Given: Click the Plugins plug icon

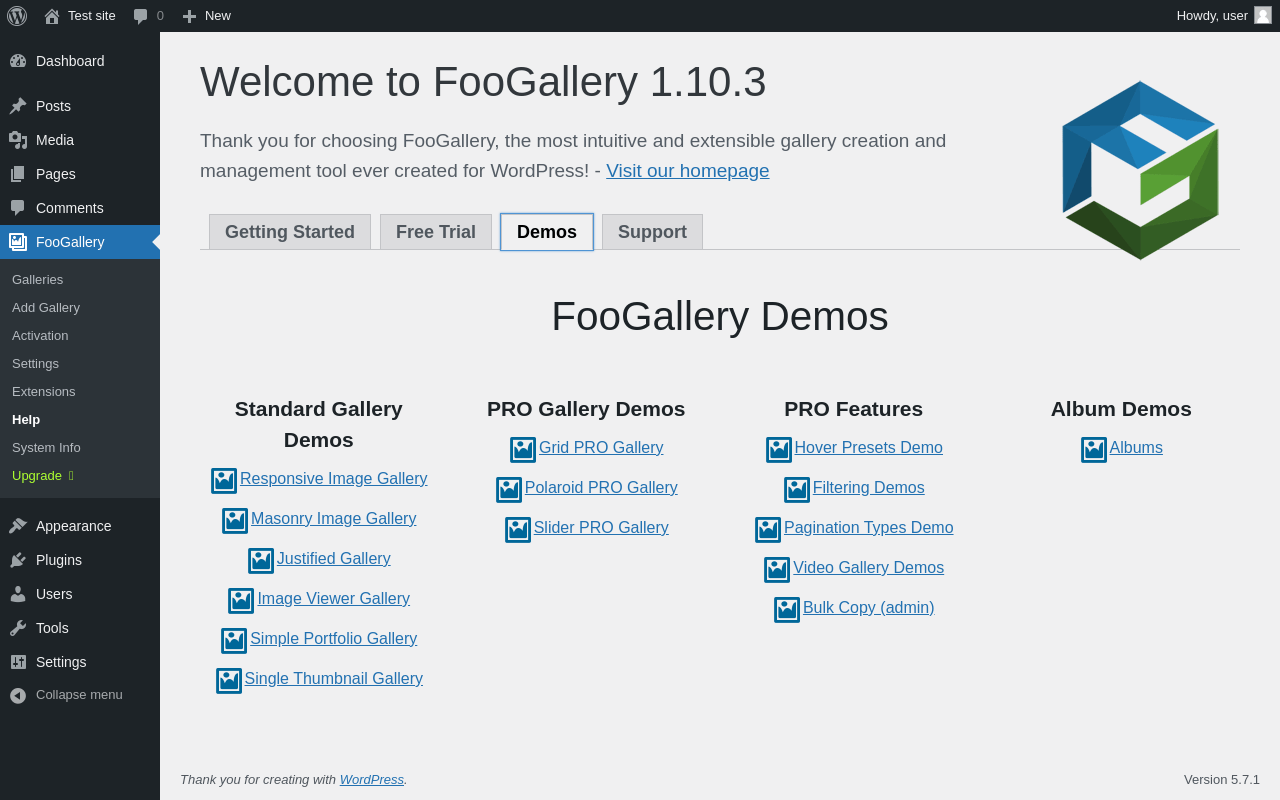Looking at the screenshot, I should (18, 560).
